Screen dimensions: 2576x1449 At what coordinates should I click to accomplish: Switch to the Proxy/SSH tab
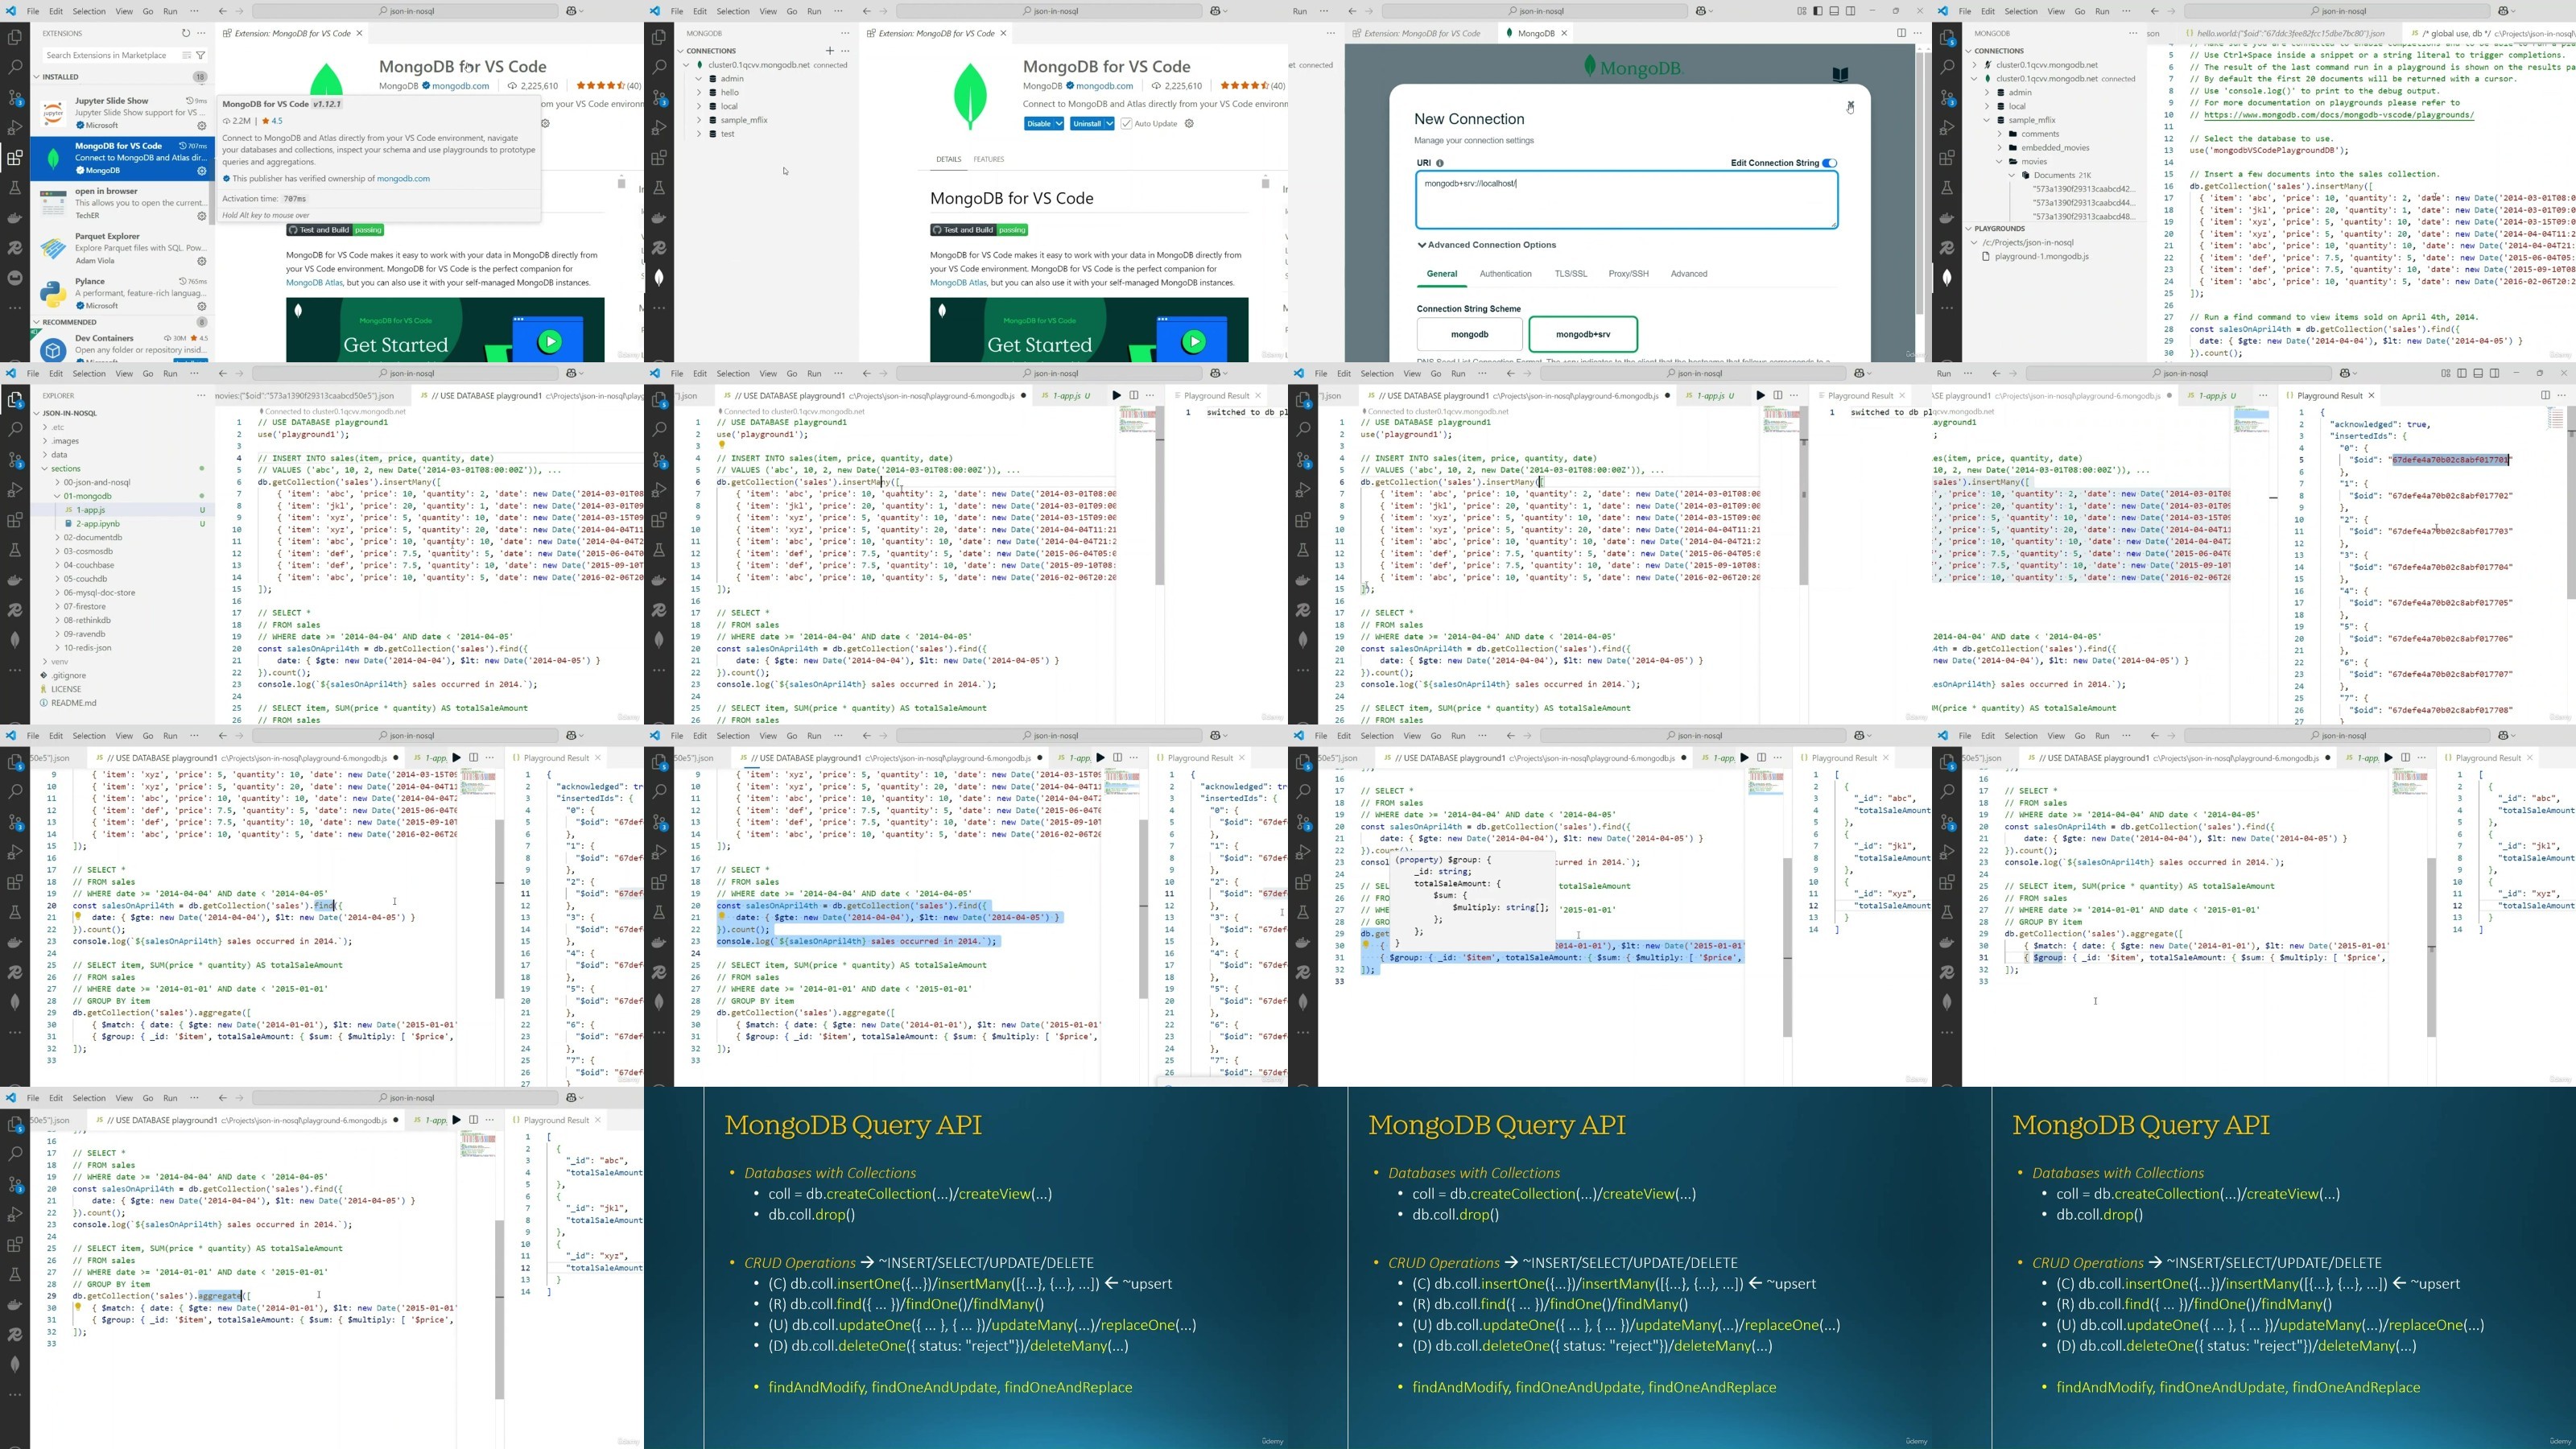click(1628, 274)
